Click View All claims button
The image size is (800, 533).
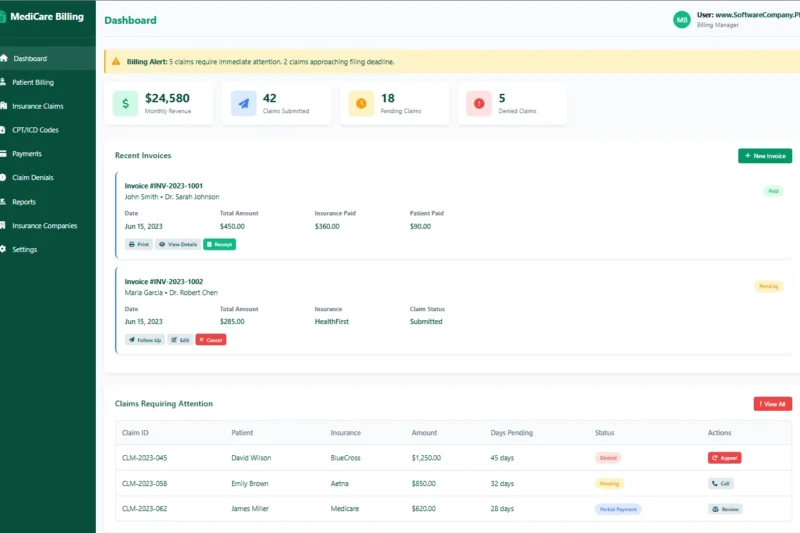[772, 404]
